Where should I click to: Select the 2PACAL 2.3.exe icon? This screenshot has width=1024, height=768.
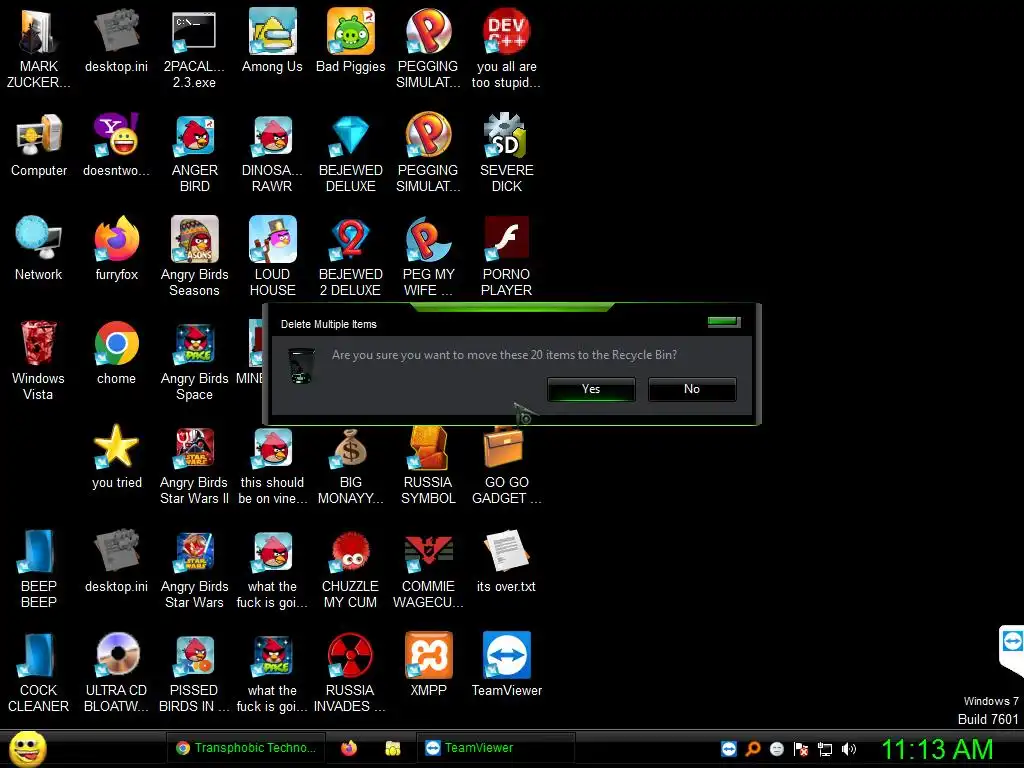pos(194,49)
